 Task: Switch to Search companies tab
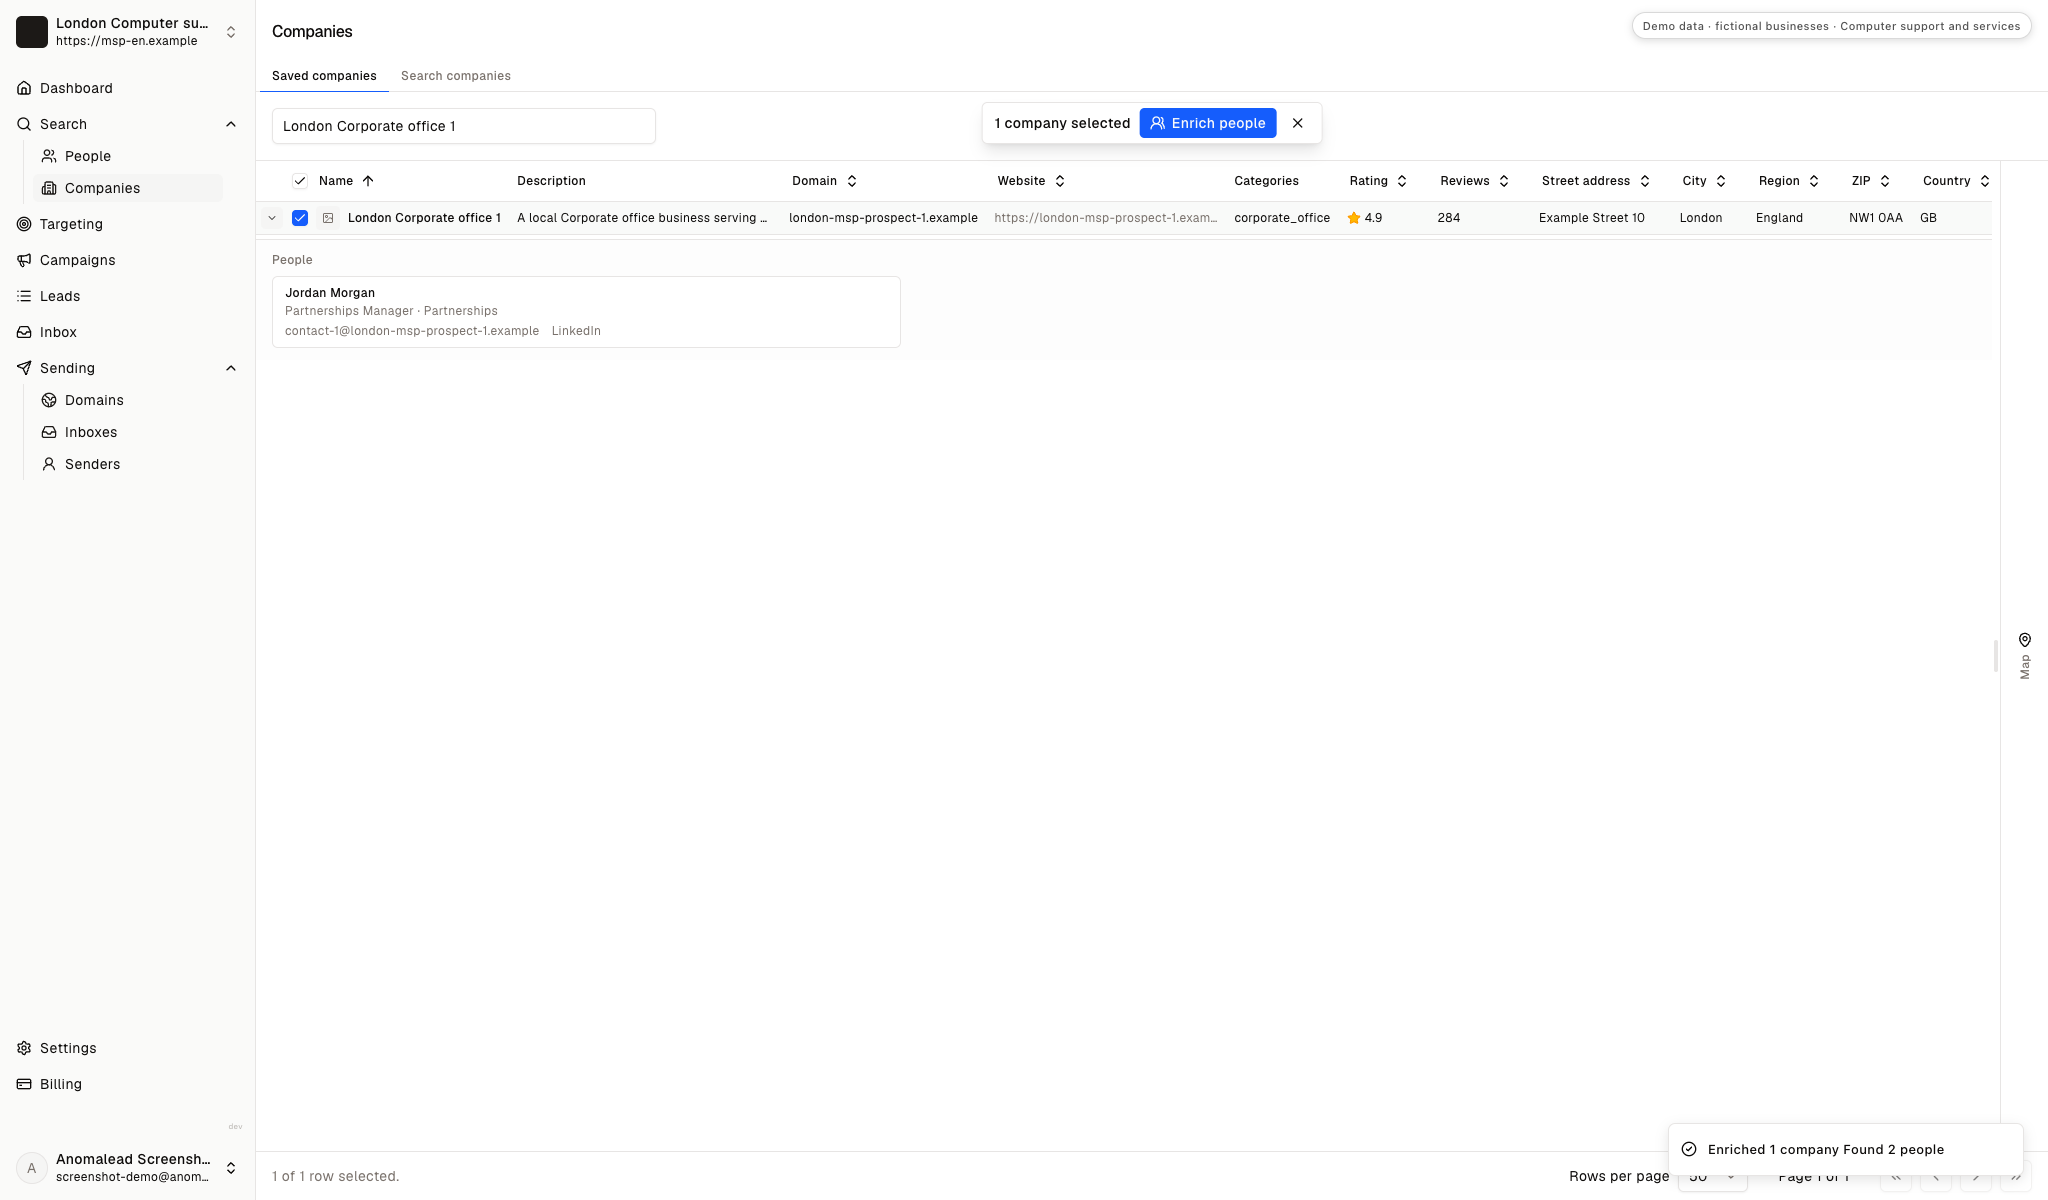point(456,76)
